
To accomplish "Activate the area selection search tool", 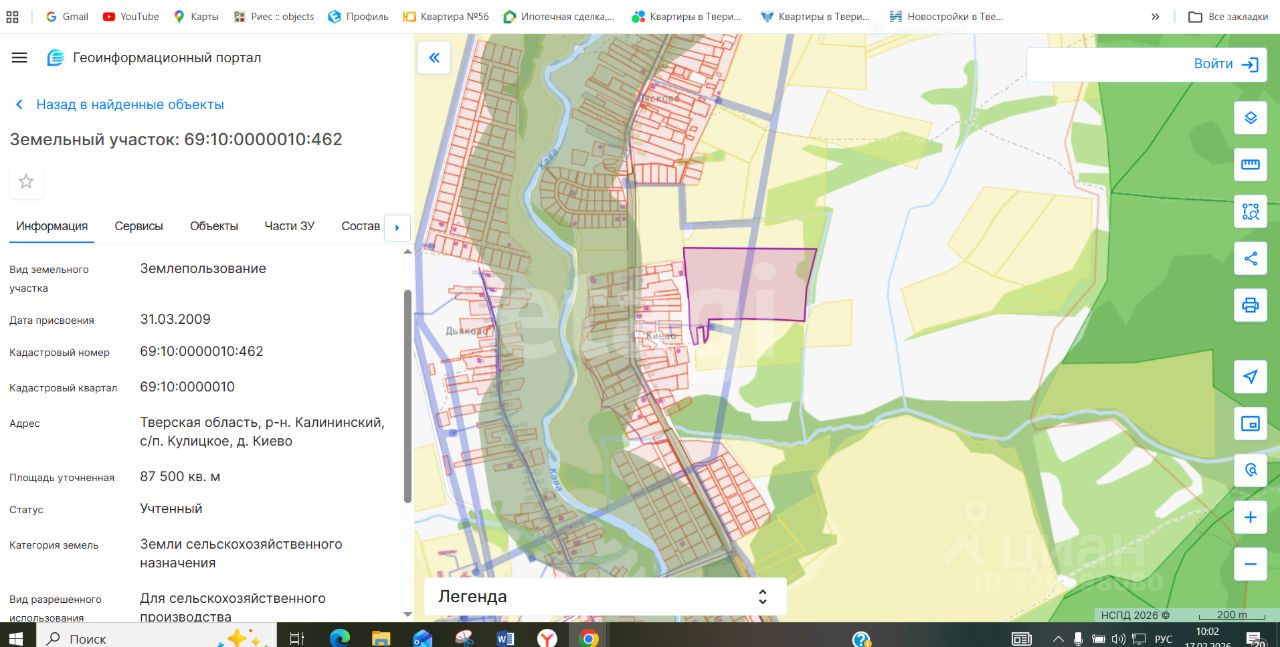I will pos(1250,211).
